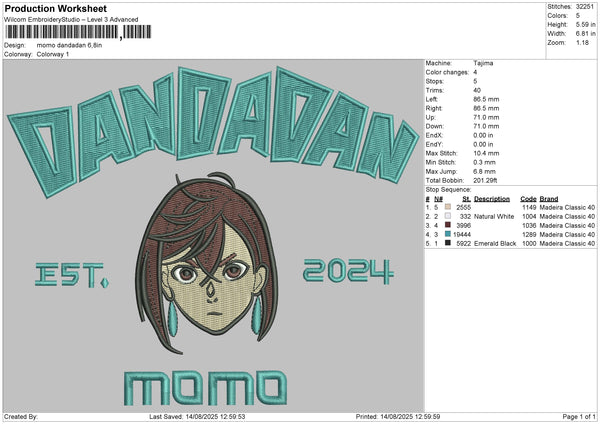600x424 pixels.
Task: Click the 'Brand' column header
Action: (549, 199)
